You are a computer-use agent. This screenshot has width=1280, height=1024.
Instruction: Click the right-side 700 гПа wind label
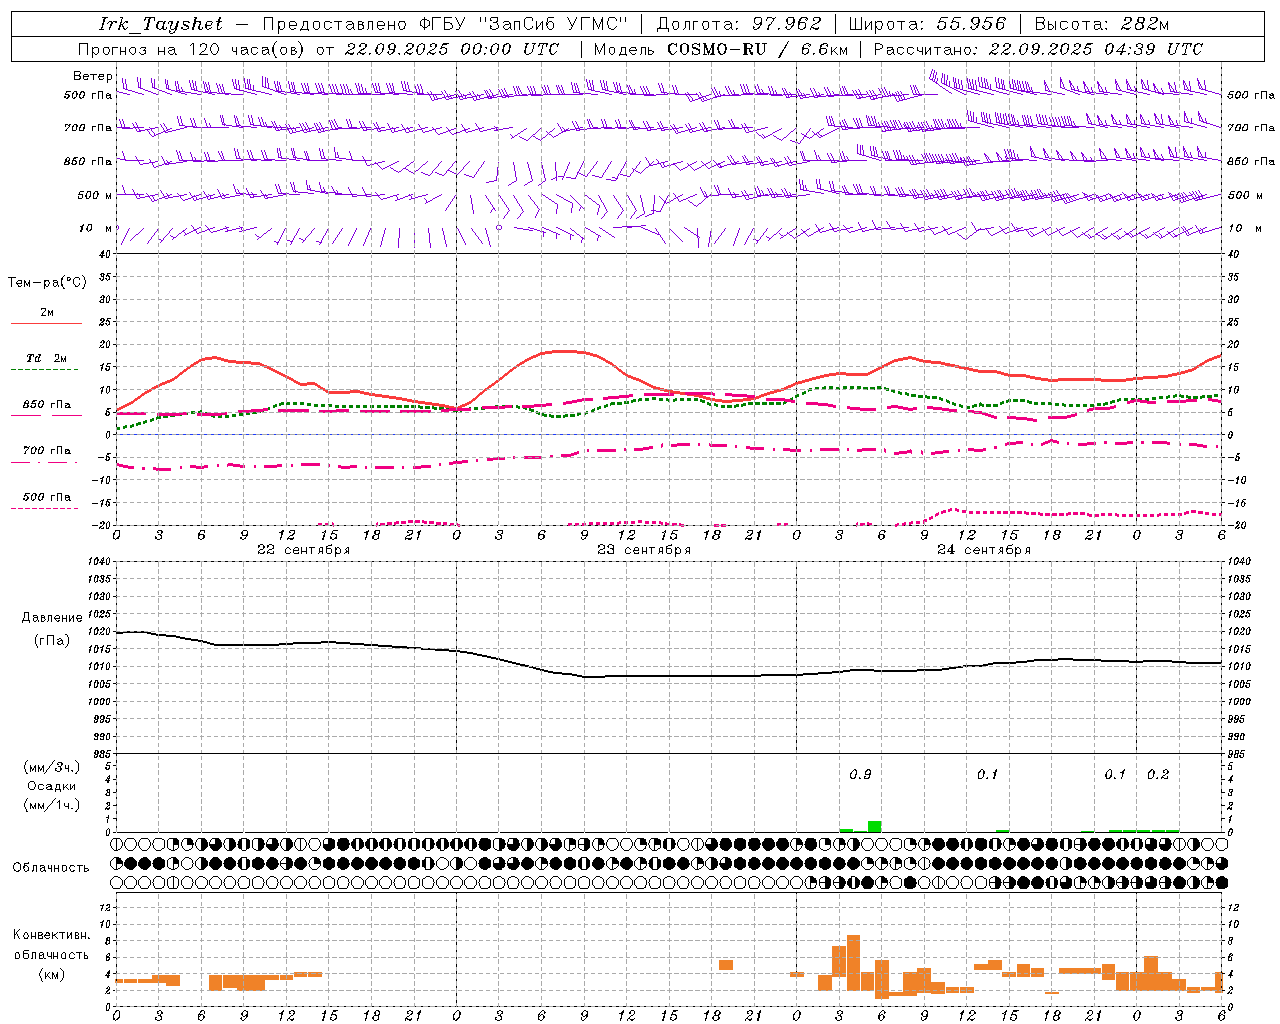(1251, 128)
